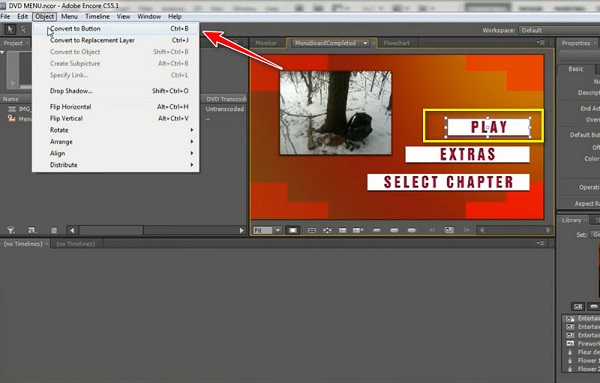Click the trash delete icon in Project panel
The image size is (600, 383).
point(54,230)
